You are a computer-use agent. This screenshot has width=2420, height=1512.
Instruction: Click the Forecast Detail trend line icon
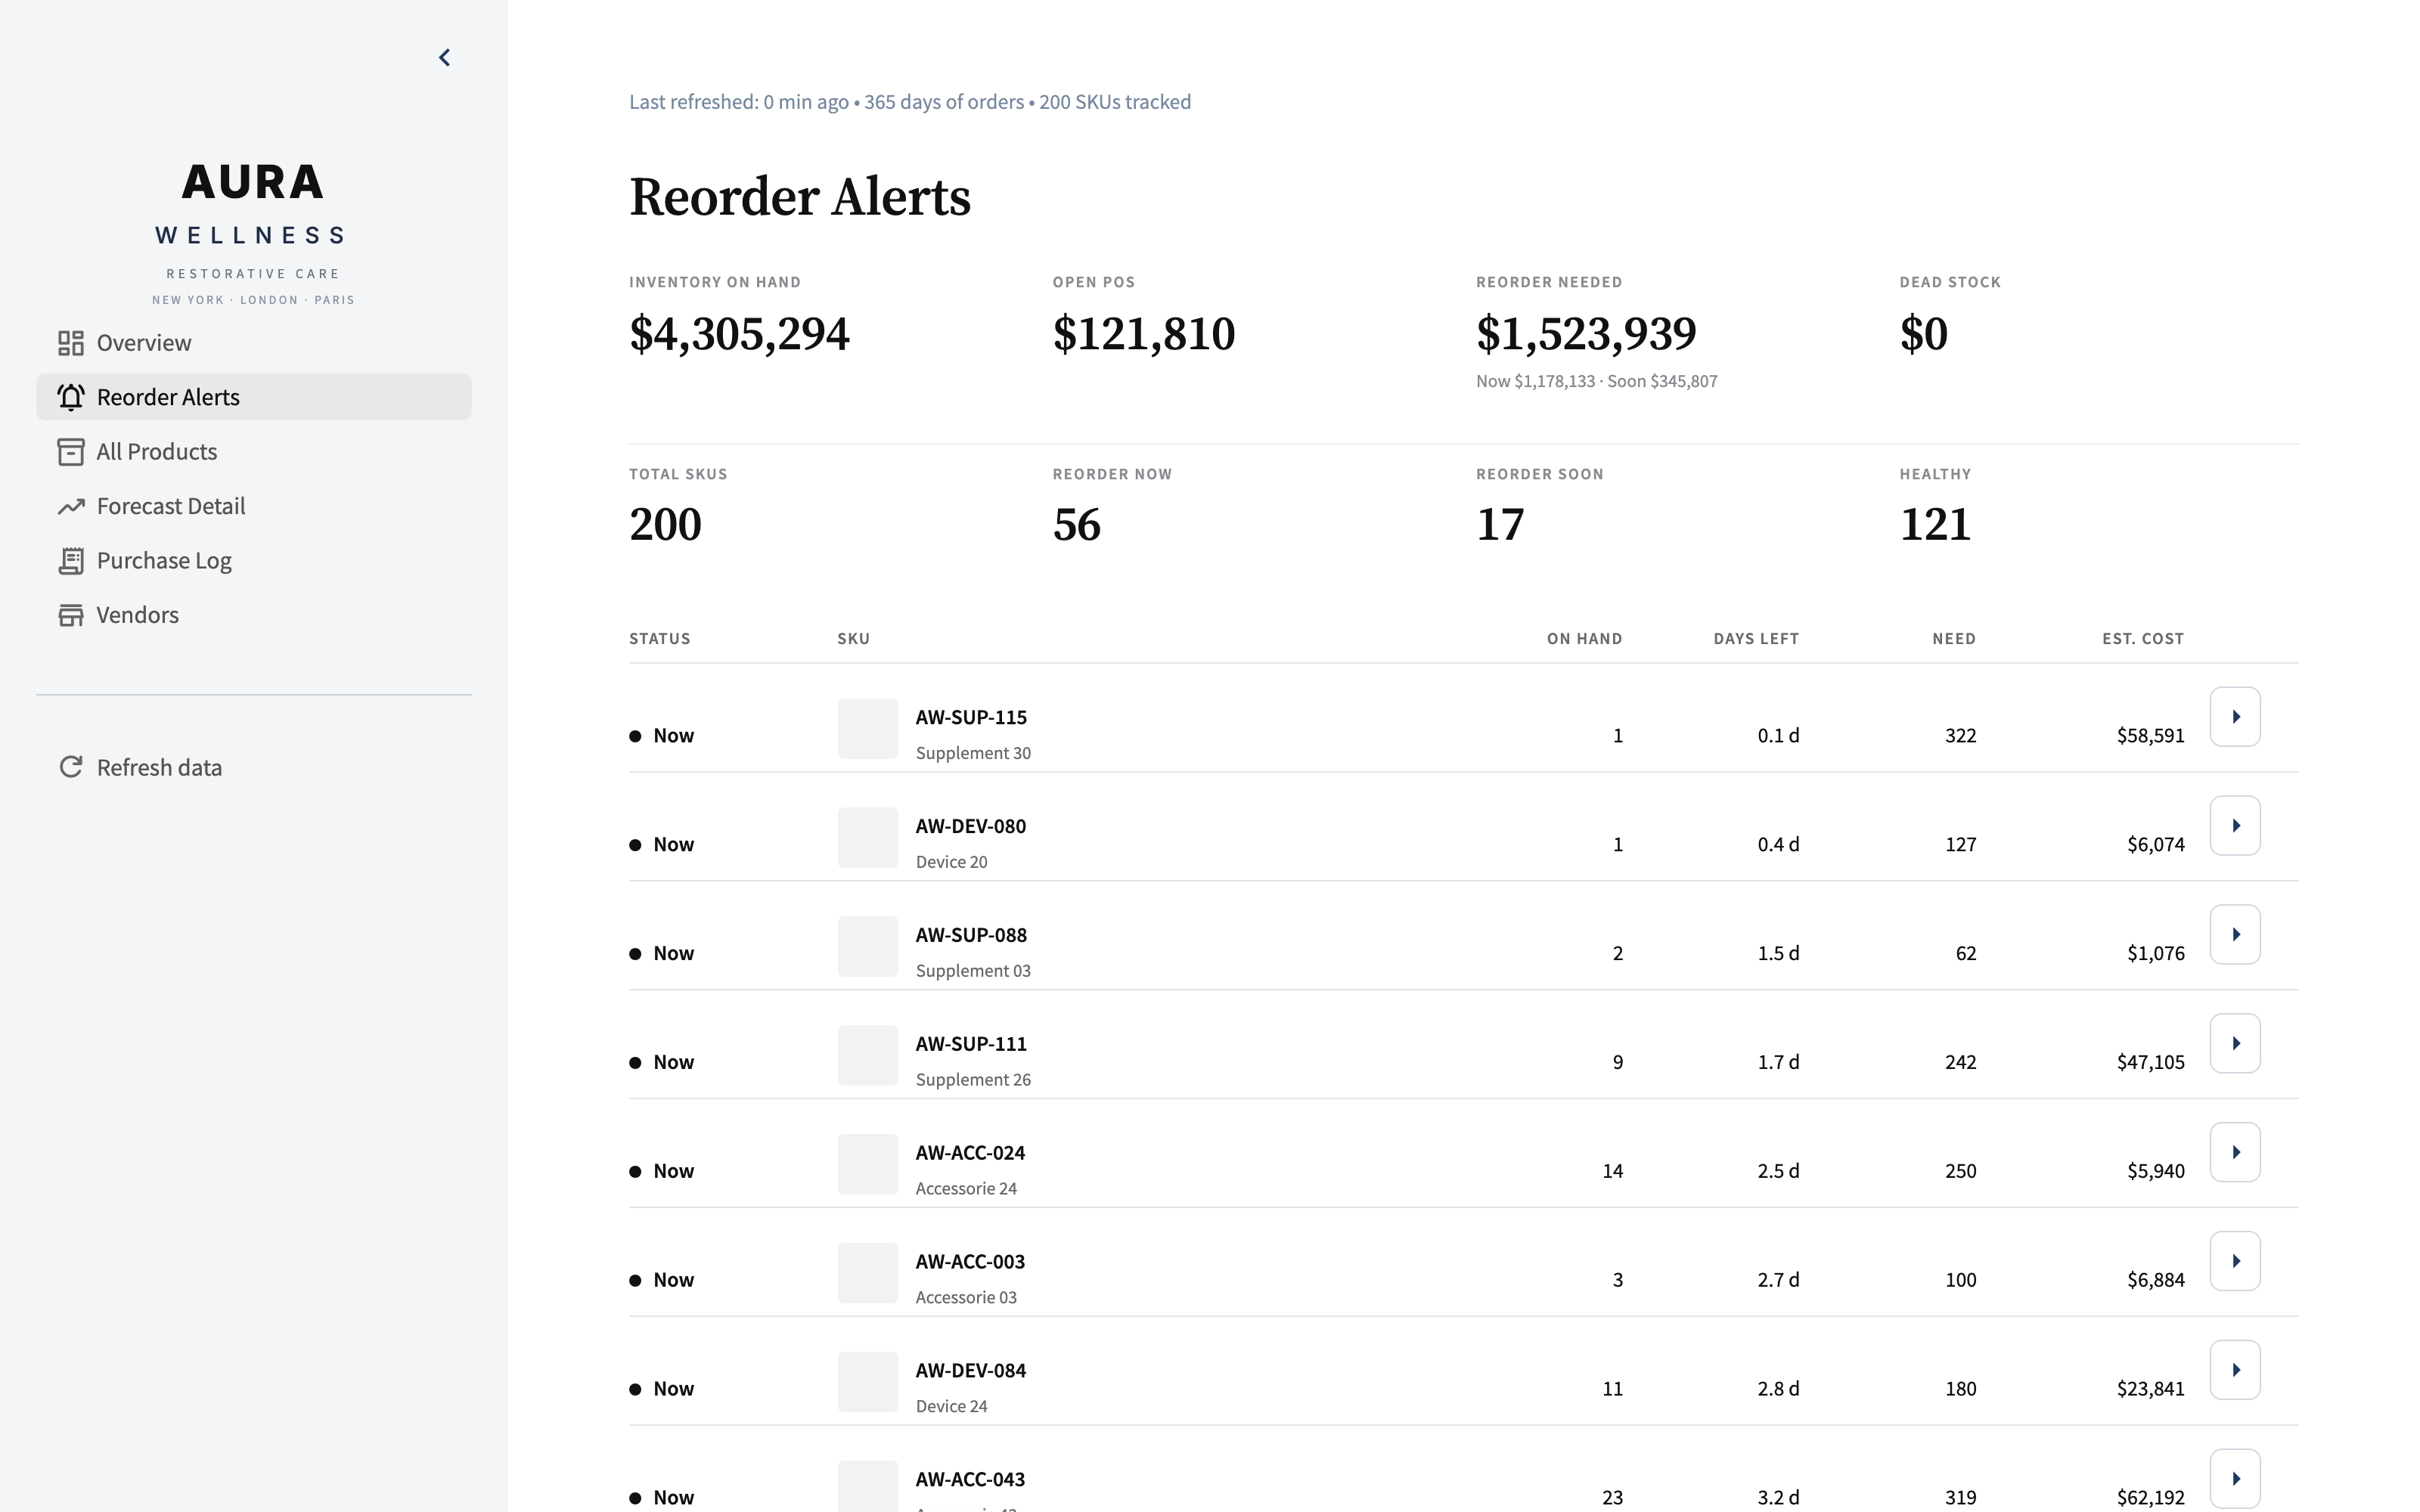pyautogui.click(x=70, y=506)
